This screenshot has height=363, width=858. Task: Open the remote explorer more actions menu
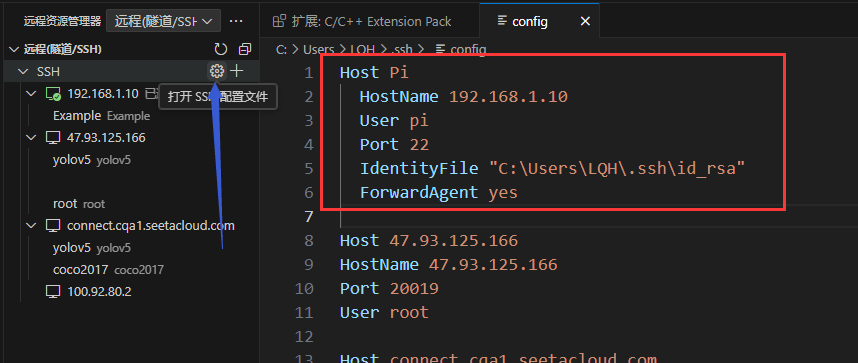236,21
